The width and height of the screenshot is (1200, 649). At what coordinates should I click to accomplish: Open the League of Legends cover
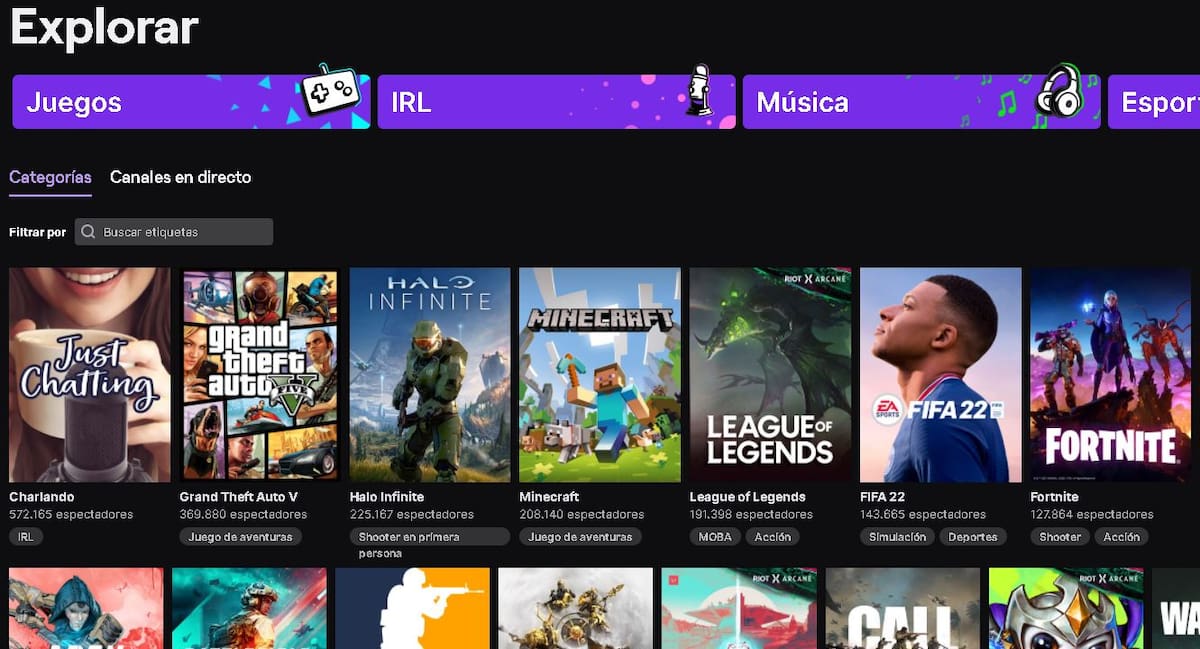click(770, 375)
